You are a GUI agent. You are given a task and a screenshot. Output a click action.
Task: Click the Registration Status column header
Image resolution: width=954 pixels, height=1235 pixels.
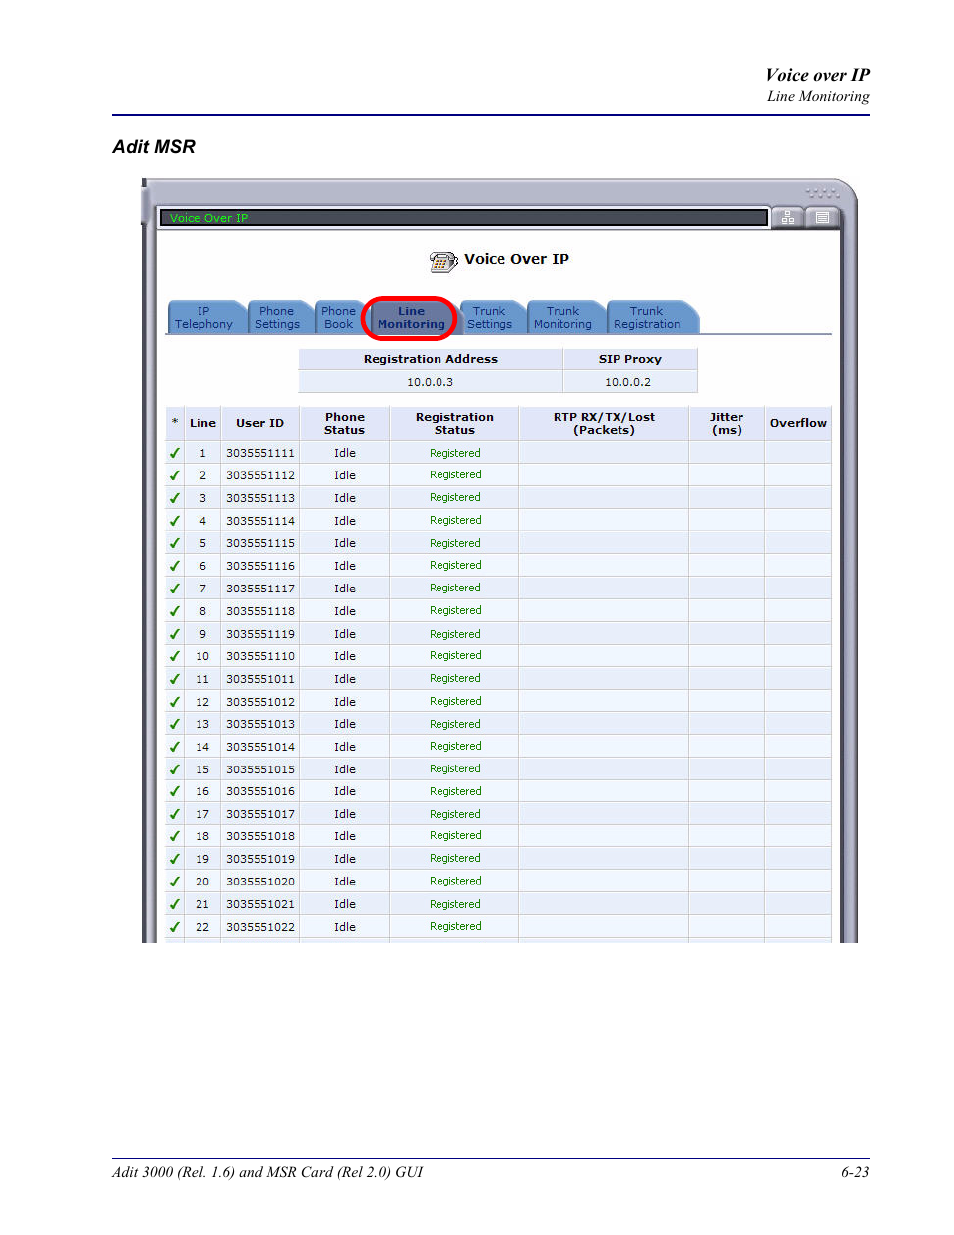455,423
